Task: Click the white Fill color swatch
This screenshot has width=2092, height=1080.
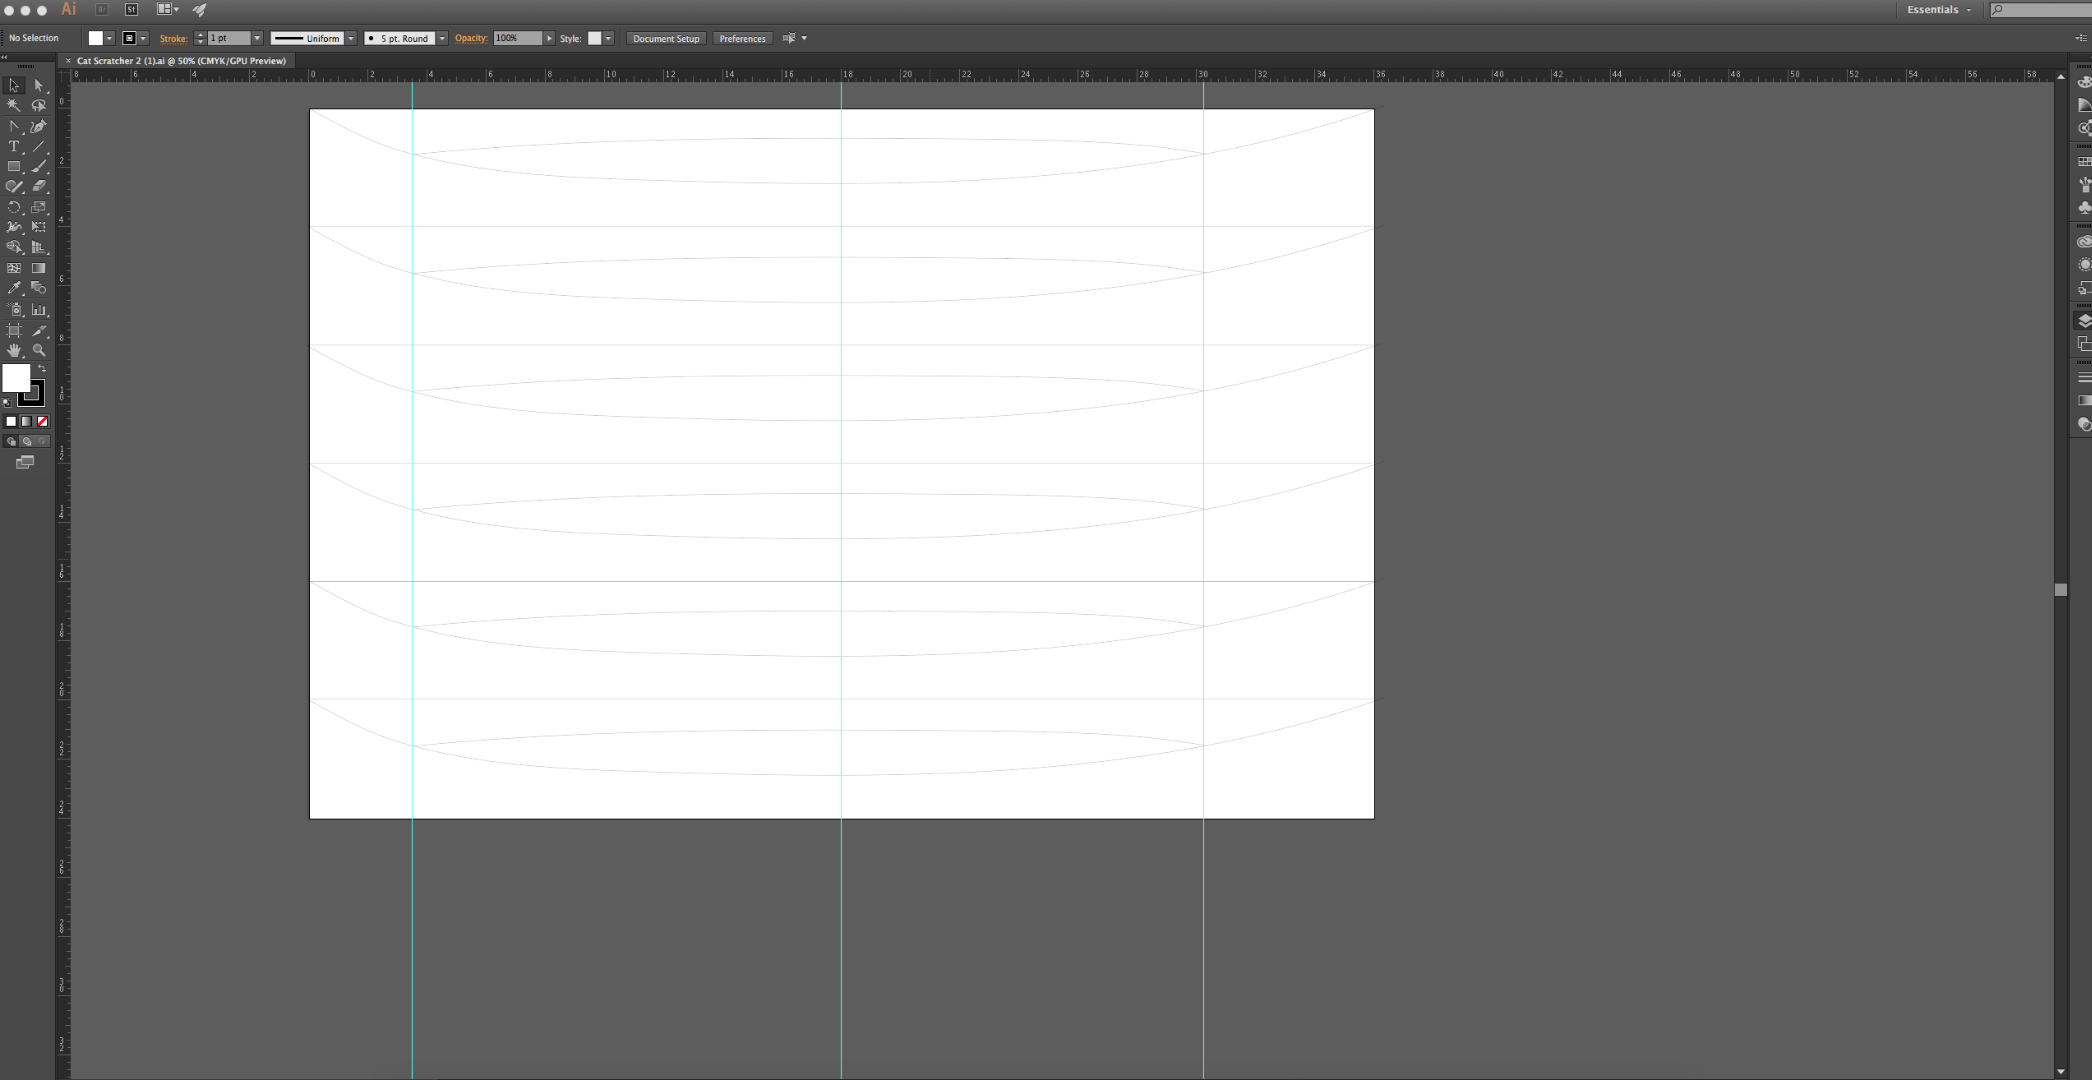Action: pos(16,377)
